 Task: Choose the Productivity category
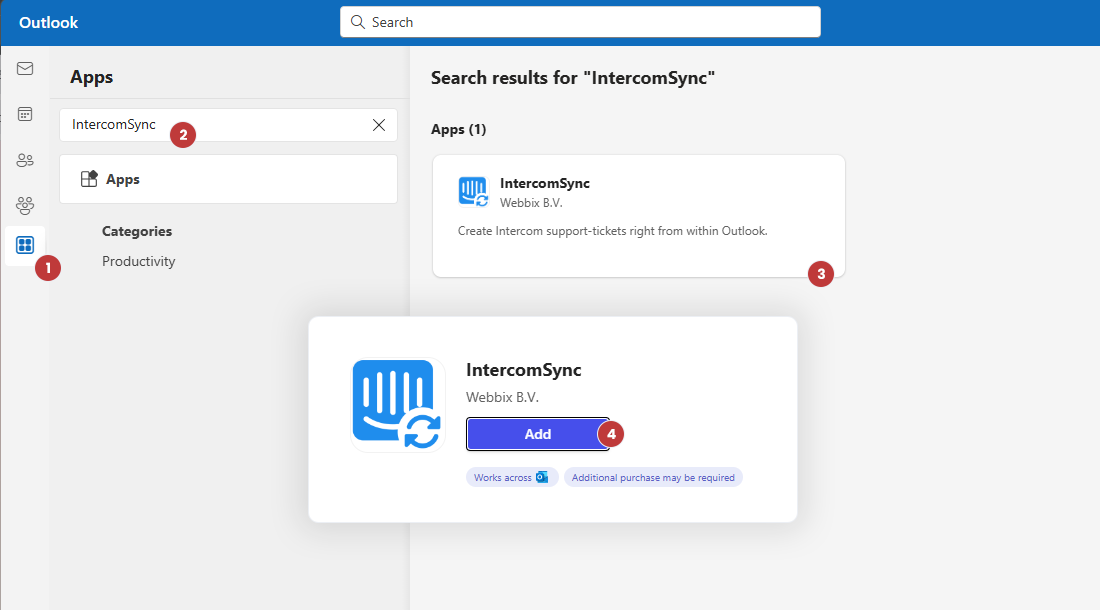point(138,261)
